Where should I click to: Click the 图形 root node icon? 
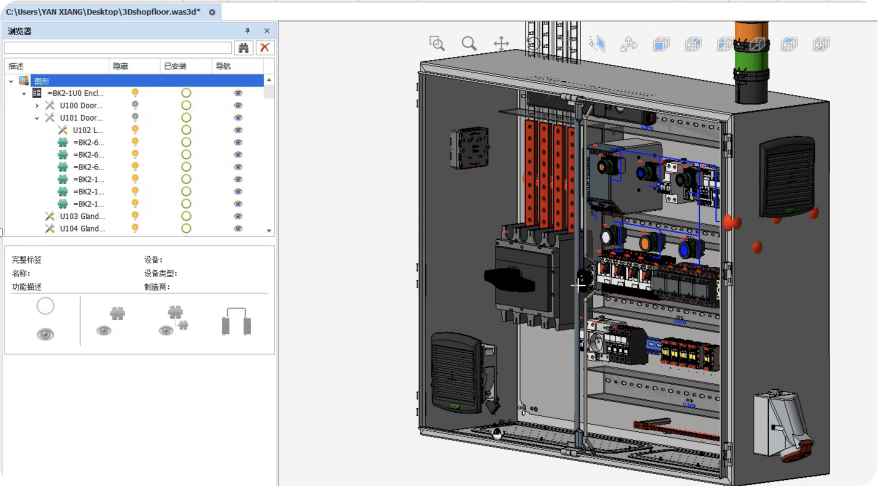[x=24, y=81]
